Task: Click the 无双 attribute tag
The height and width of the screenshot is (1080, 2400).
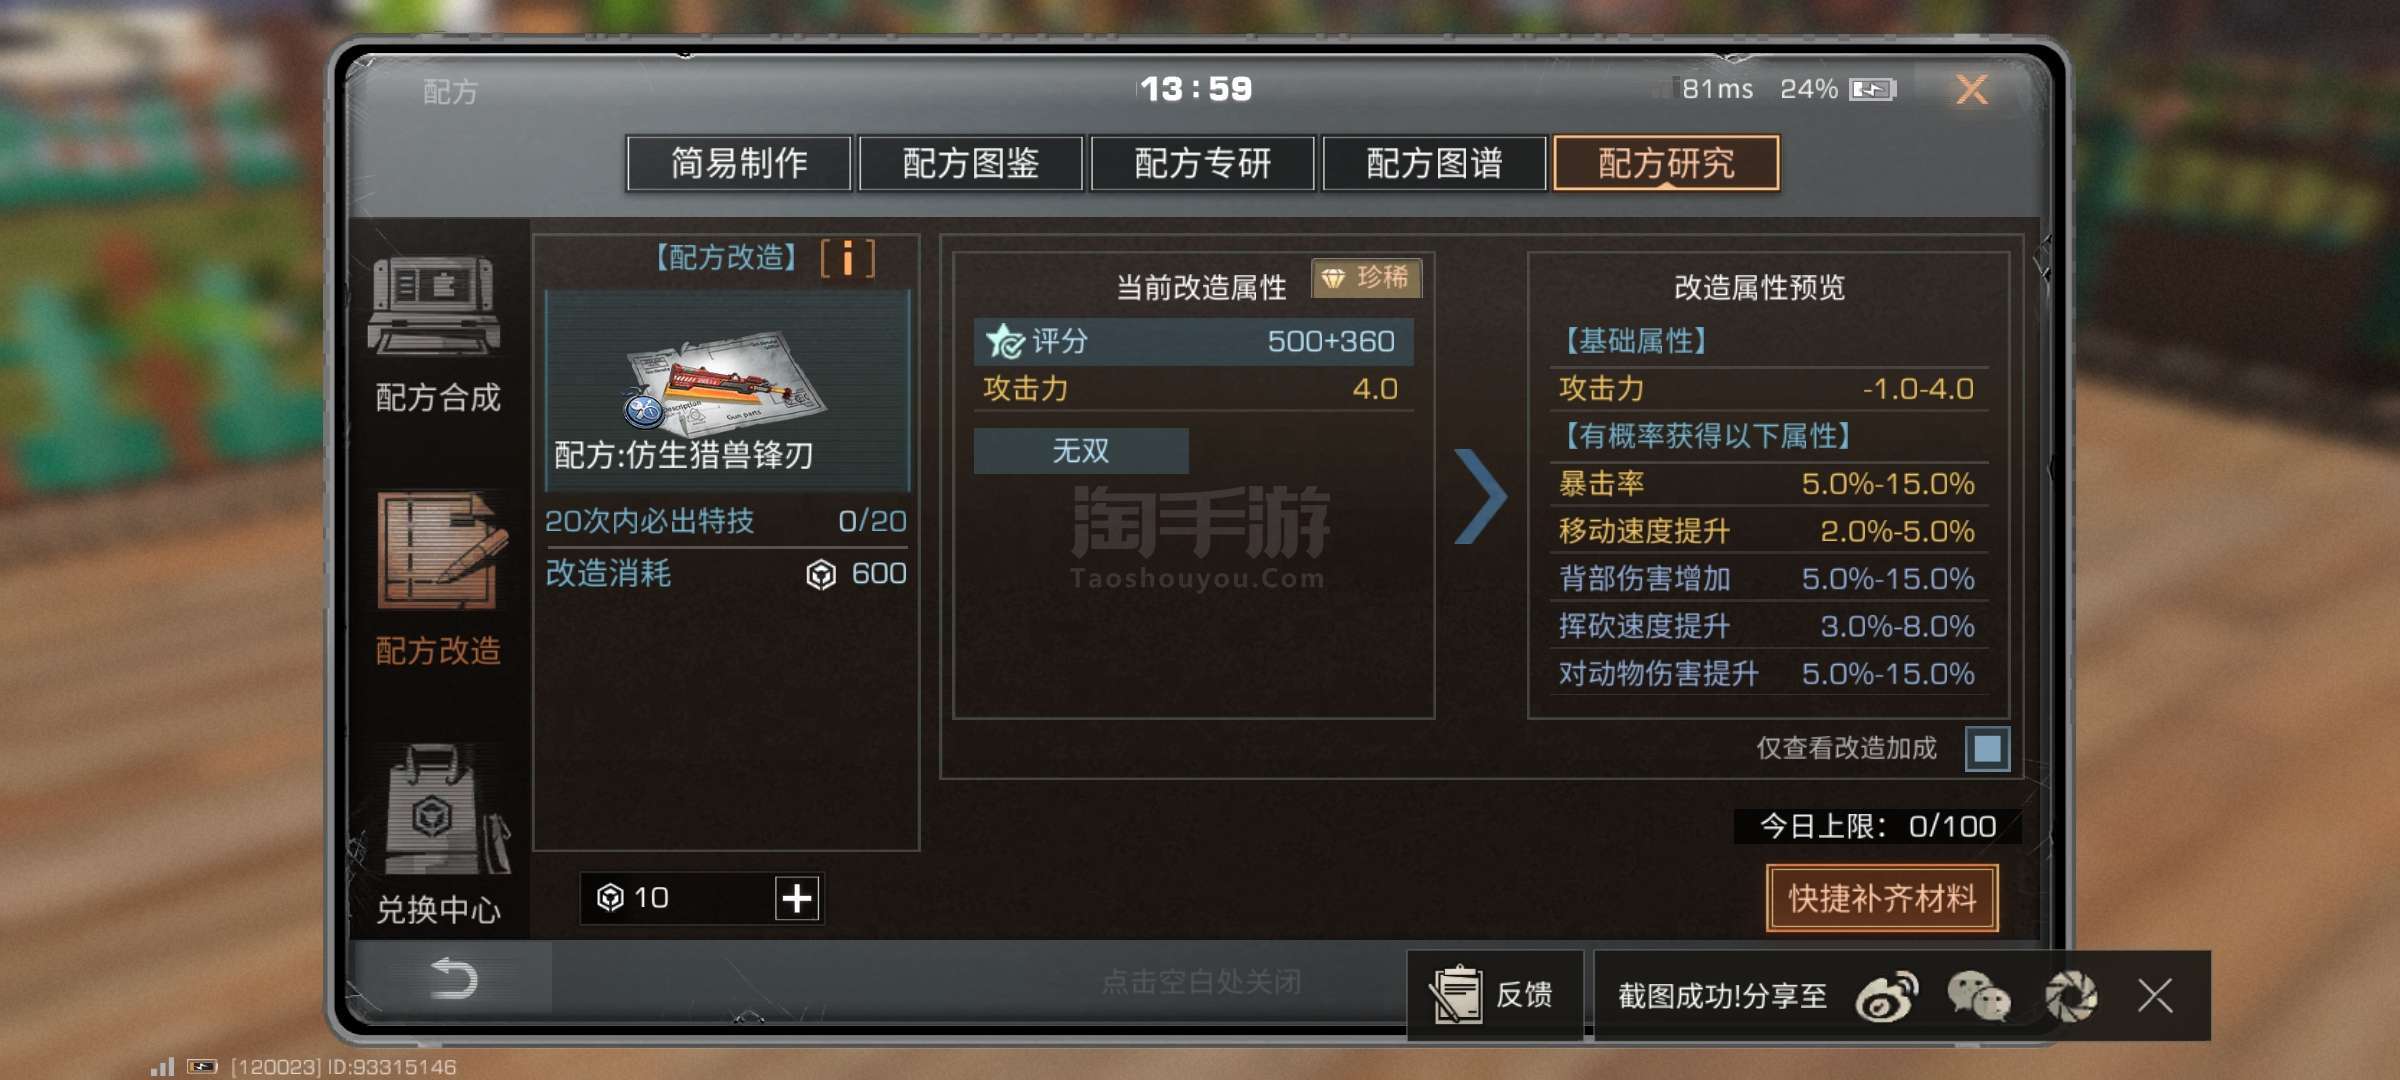Action: click(x=1081, y=451)
